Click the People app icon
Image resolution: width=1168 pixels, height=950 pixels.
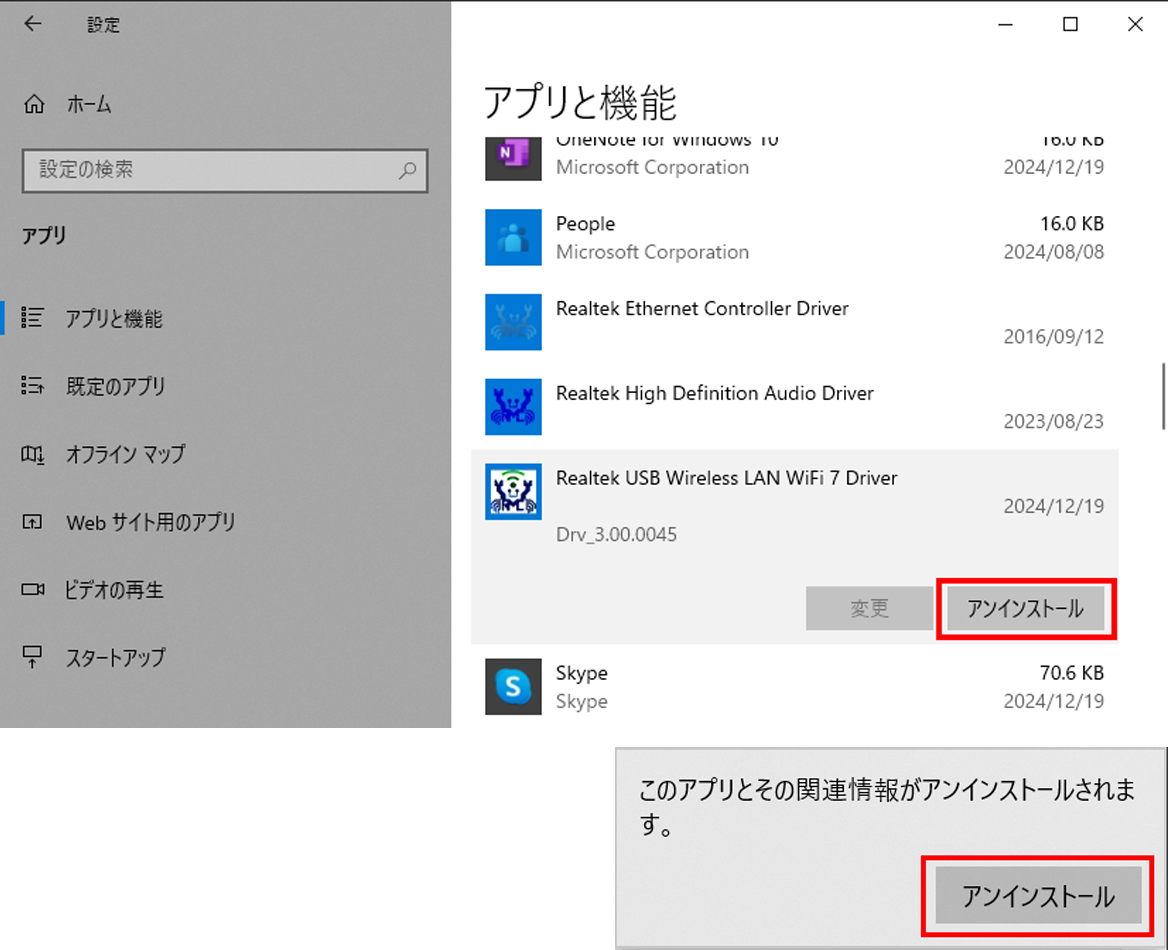(x=513, y=237)
